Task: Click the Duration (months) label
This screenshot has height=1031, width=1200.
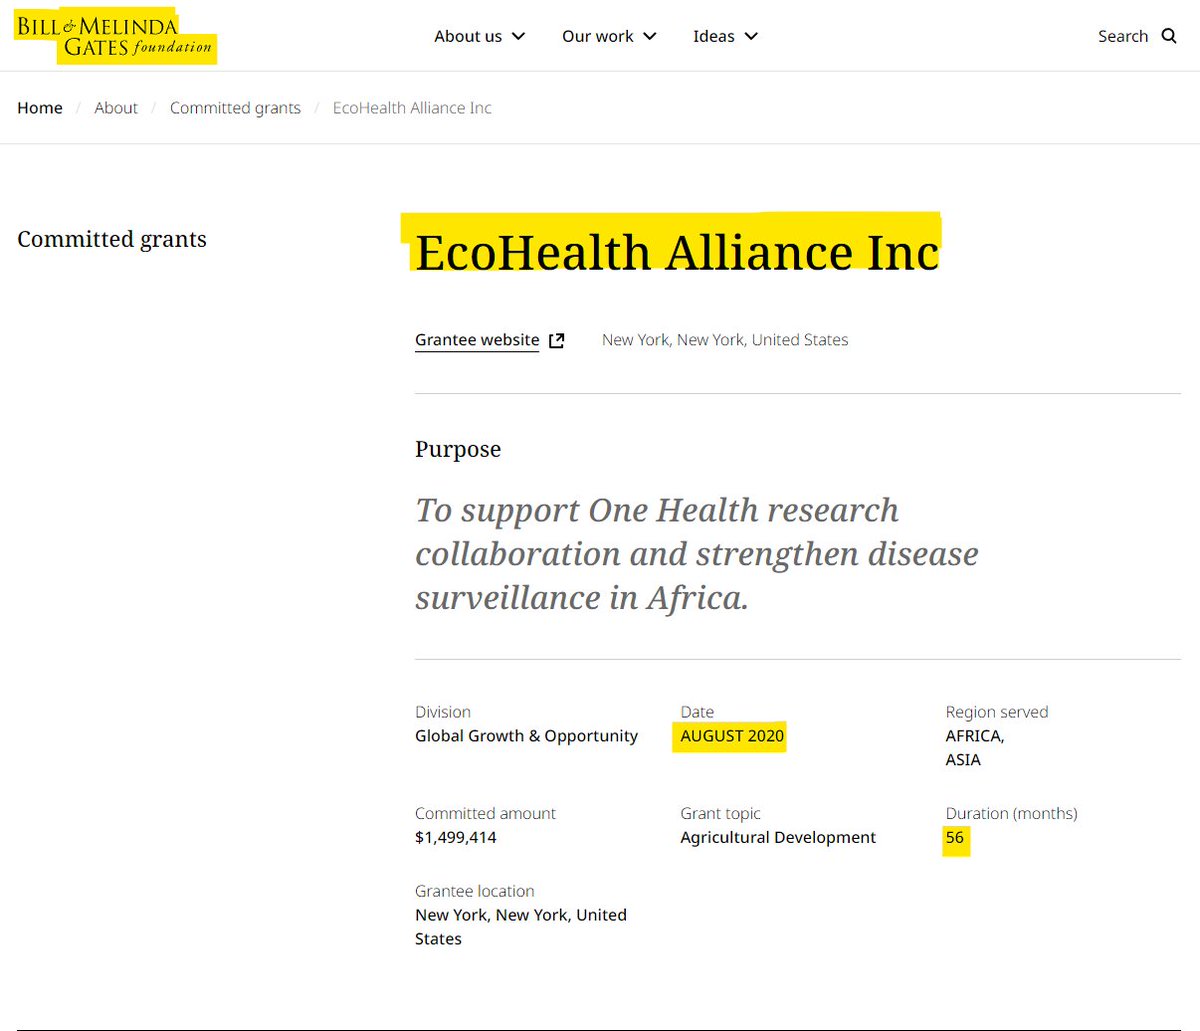Action: [x=1011, y=814]
